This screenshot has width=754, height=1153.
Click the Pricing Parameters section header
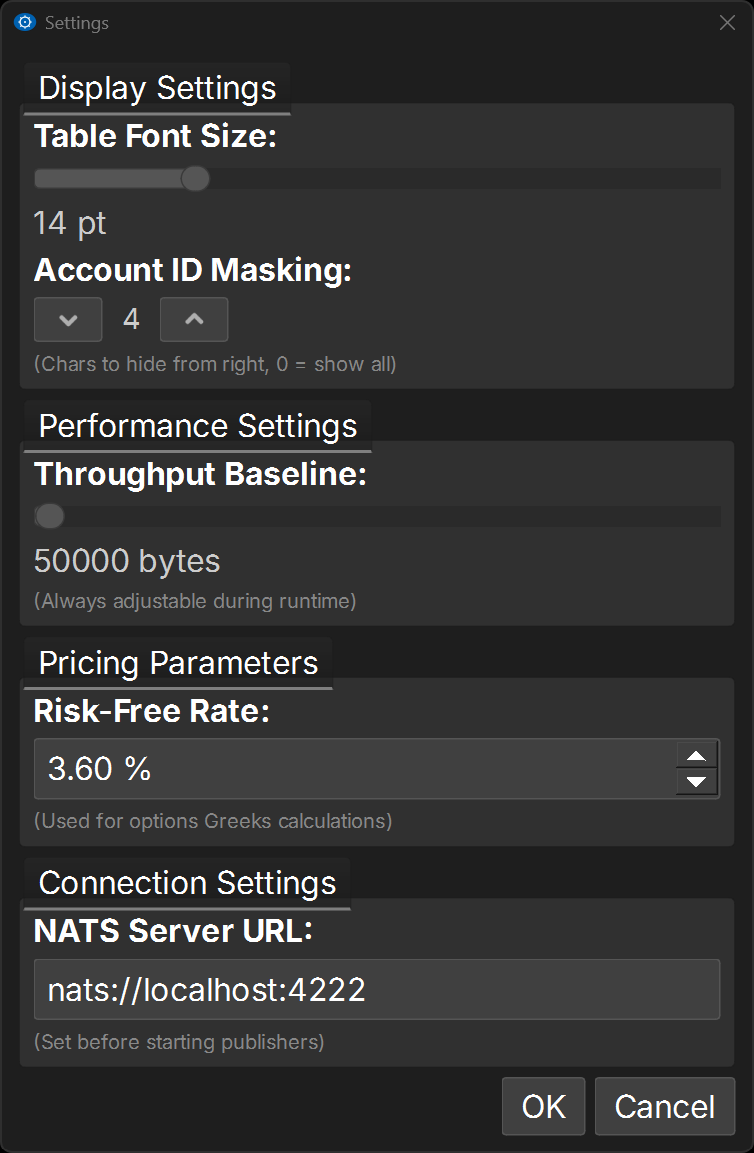(178, 663)
